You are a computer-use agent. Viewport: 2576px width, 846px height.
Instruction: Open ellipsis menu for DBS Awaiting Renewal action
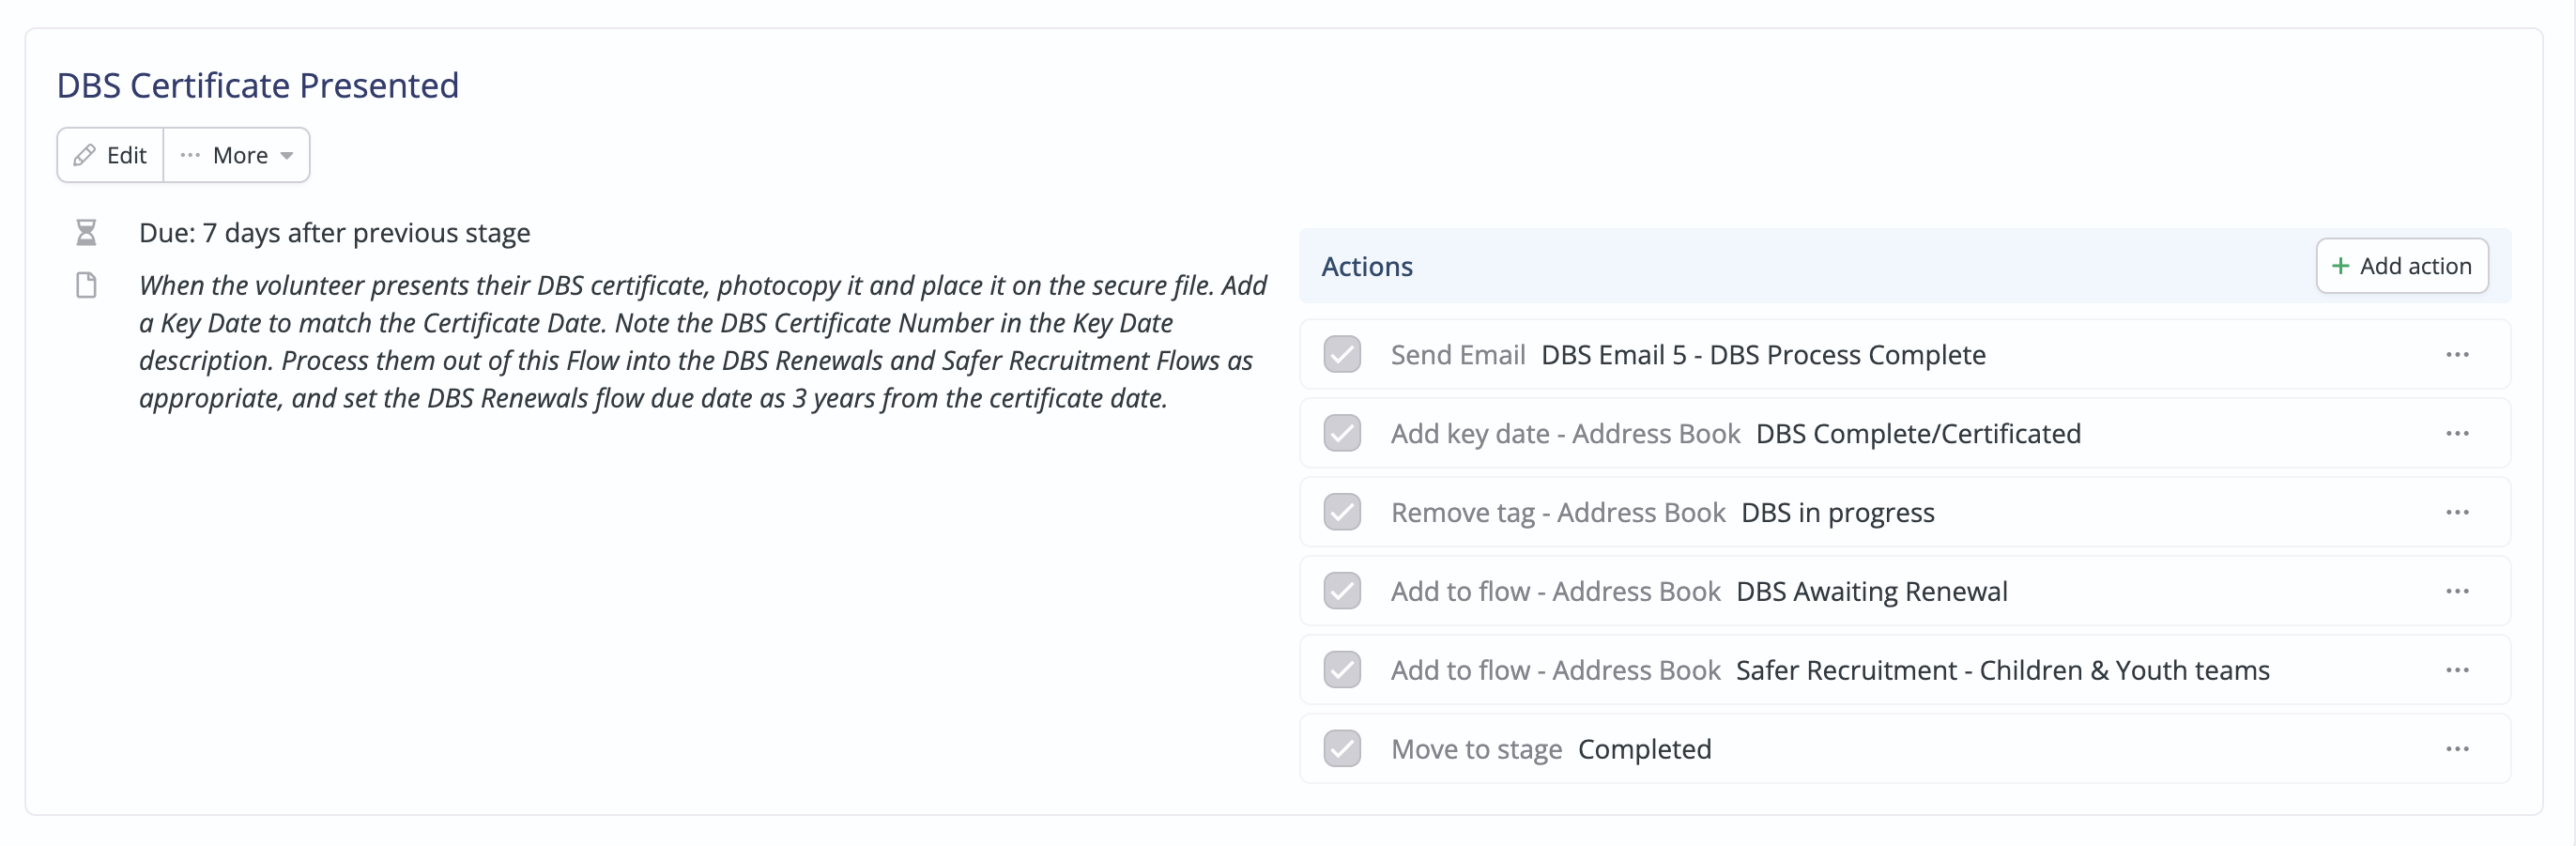2457,592
